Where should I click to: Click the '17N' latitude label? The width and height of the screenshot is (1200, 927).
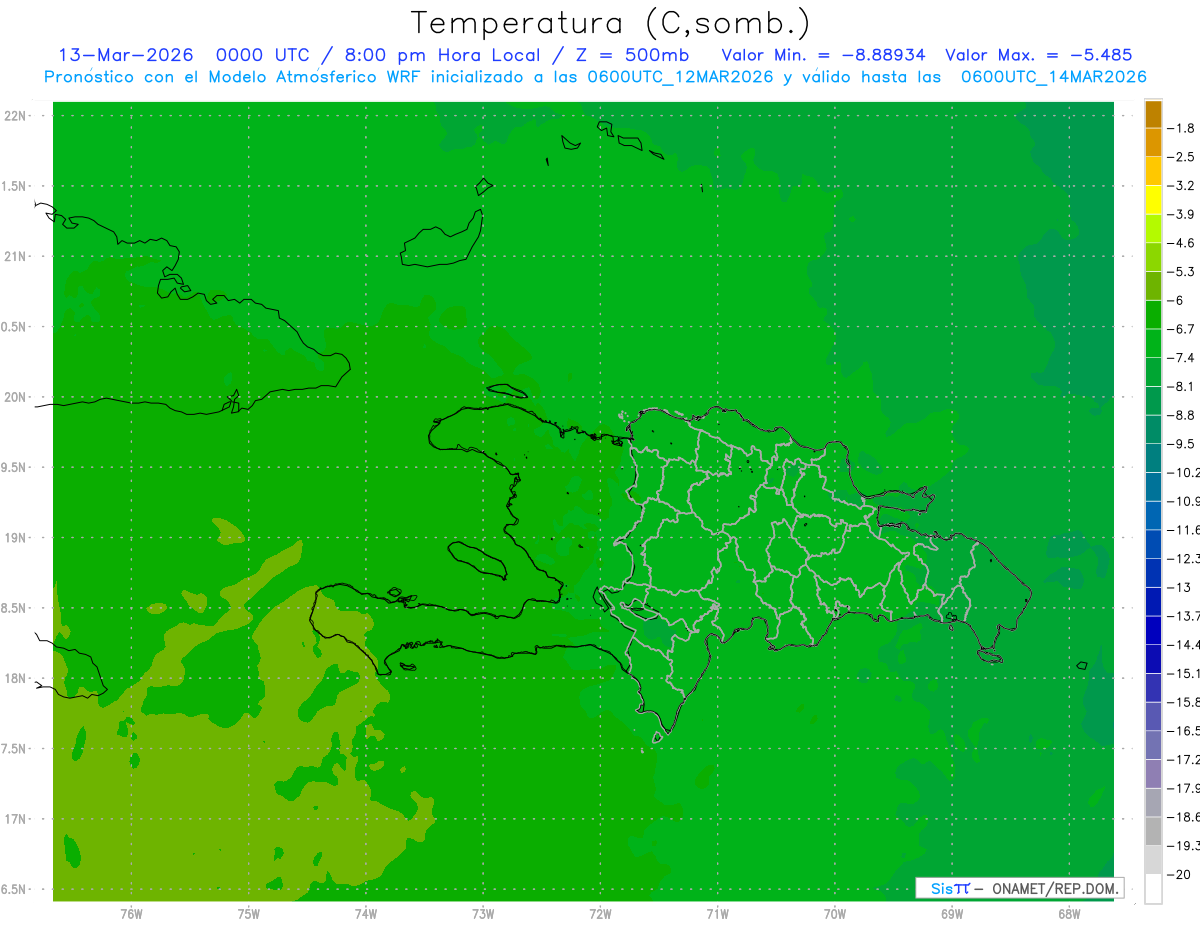pos(15,819)
